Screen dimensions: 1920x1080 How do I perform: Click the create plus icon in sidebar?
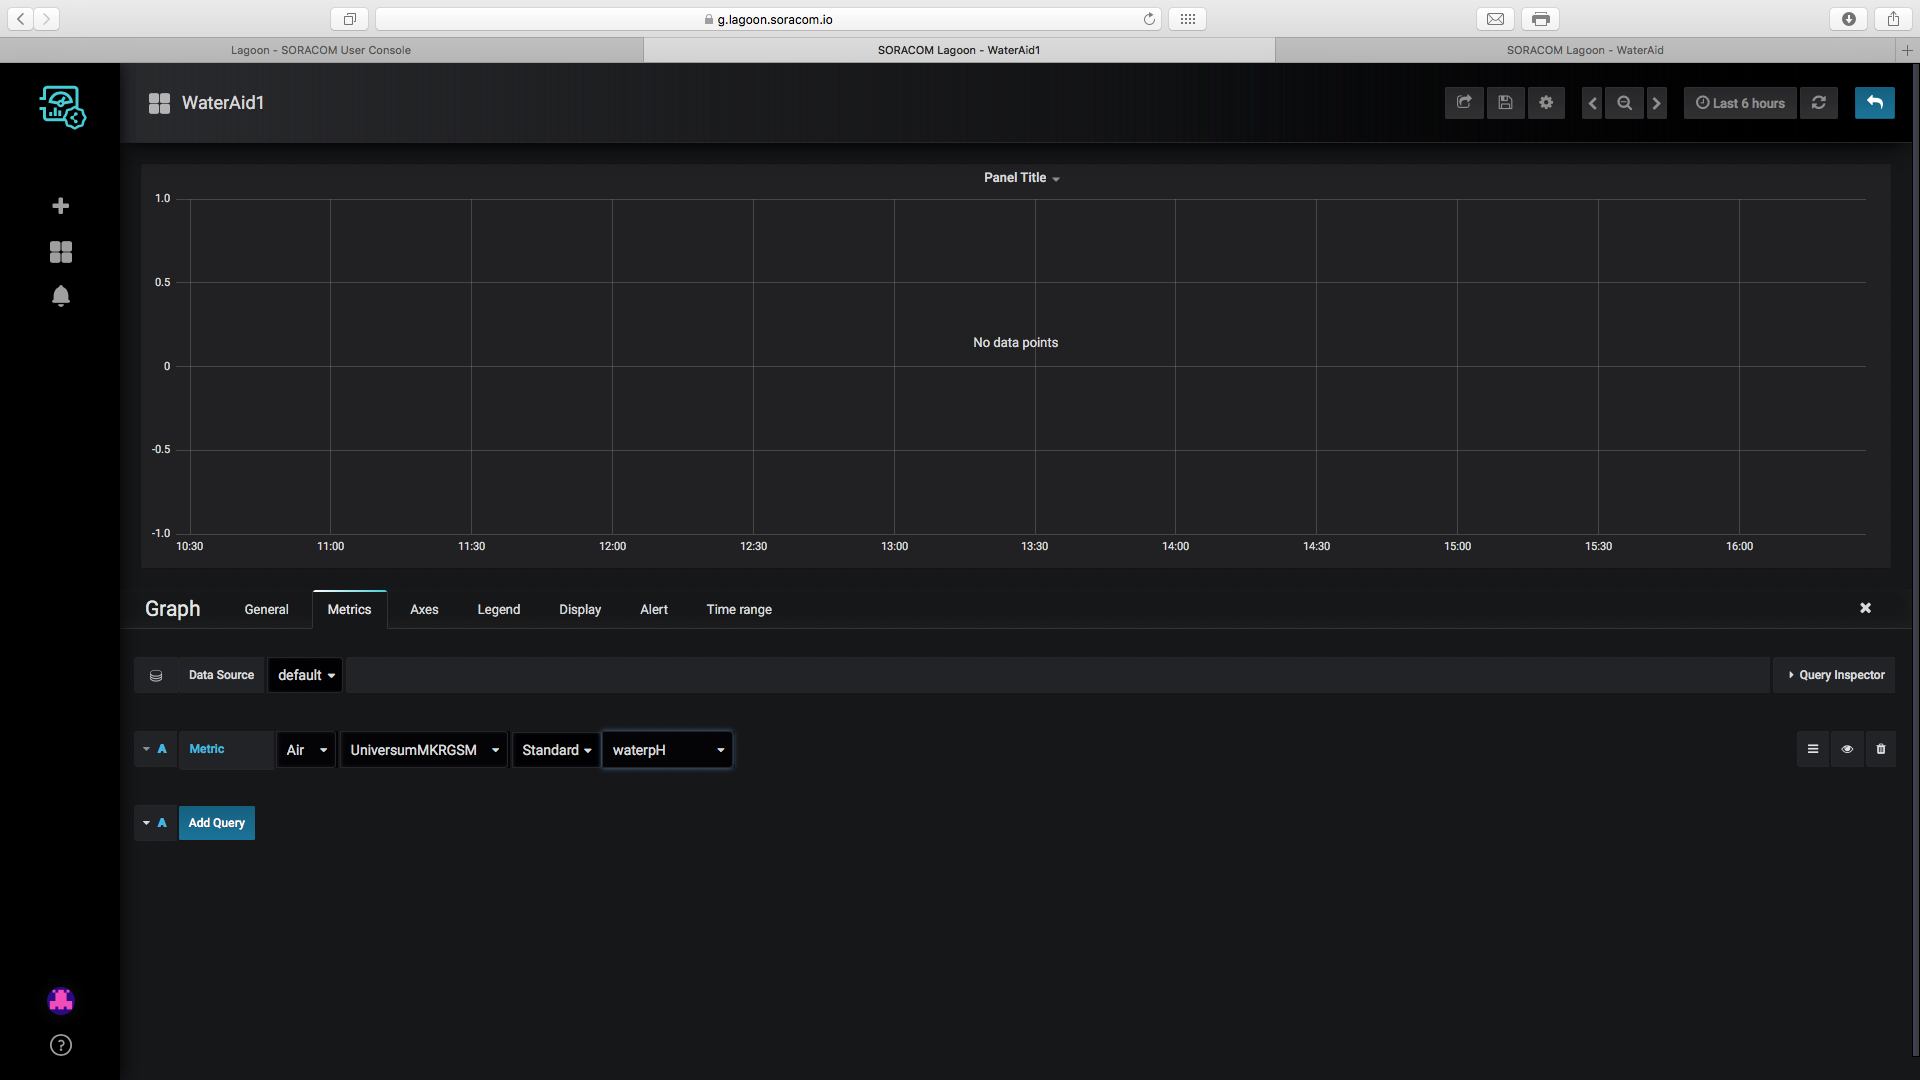coord(61,206)
